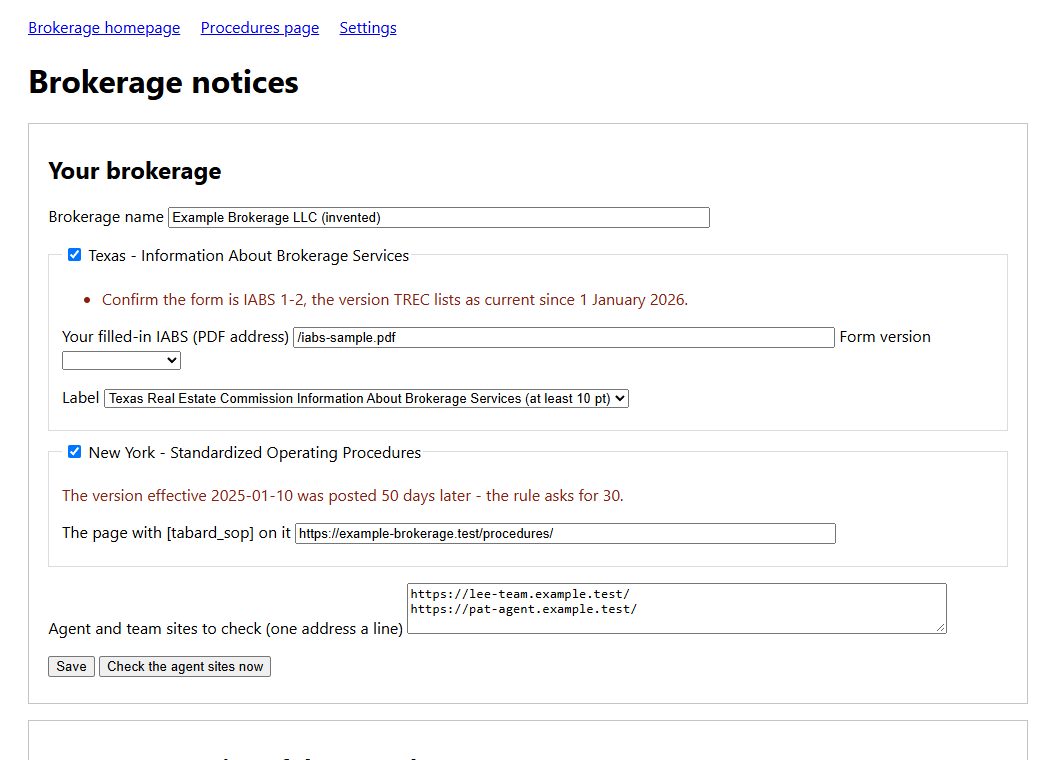Click the Your brokerage section heading
Screen dimensions: 1056x760
tap(135, 171)
